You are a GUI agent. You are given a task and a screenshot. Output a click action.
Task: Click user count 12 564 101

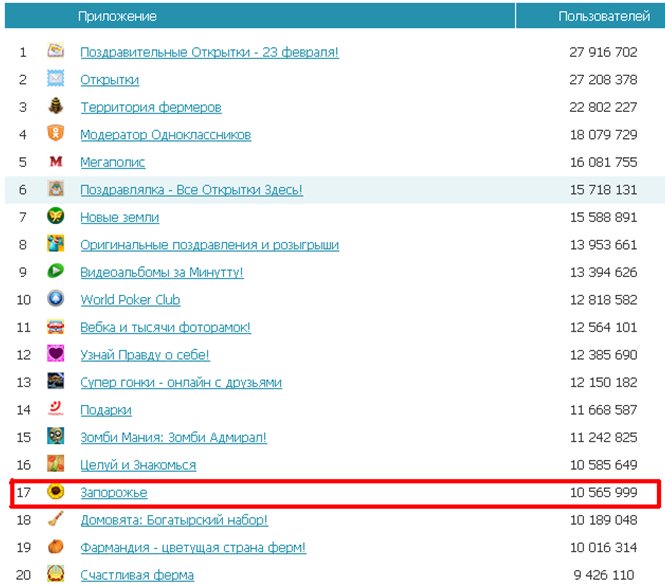point(603,327)
